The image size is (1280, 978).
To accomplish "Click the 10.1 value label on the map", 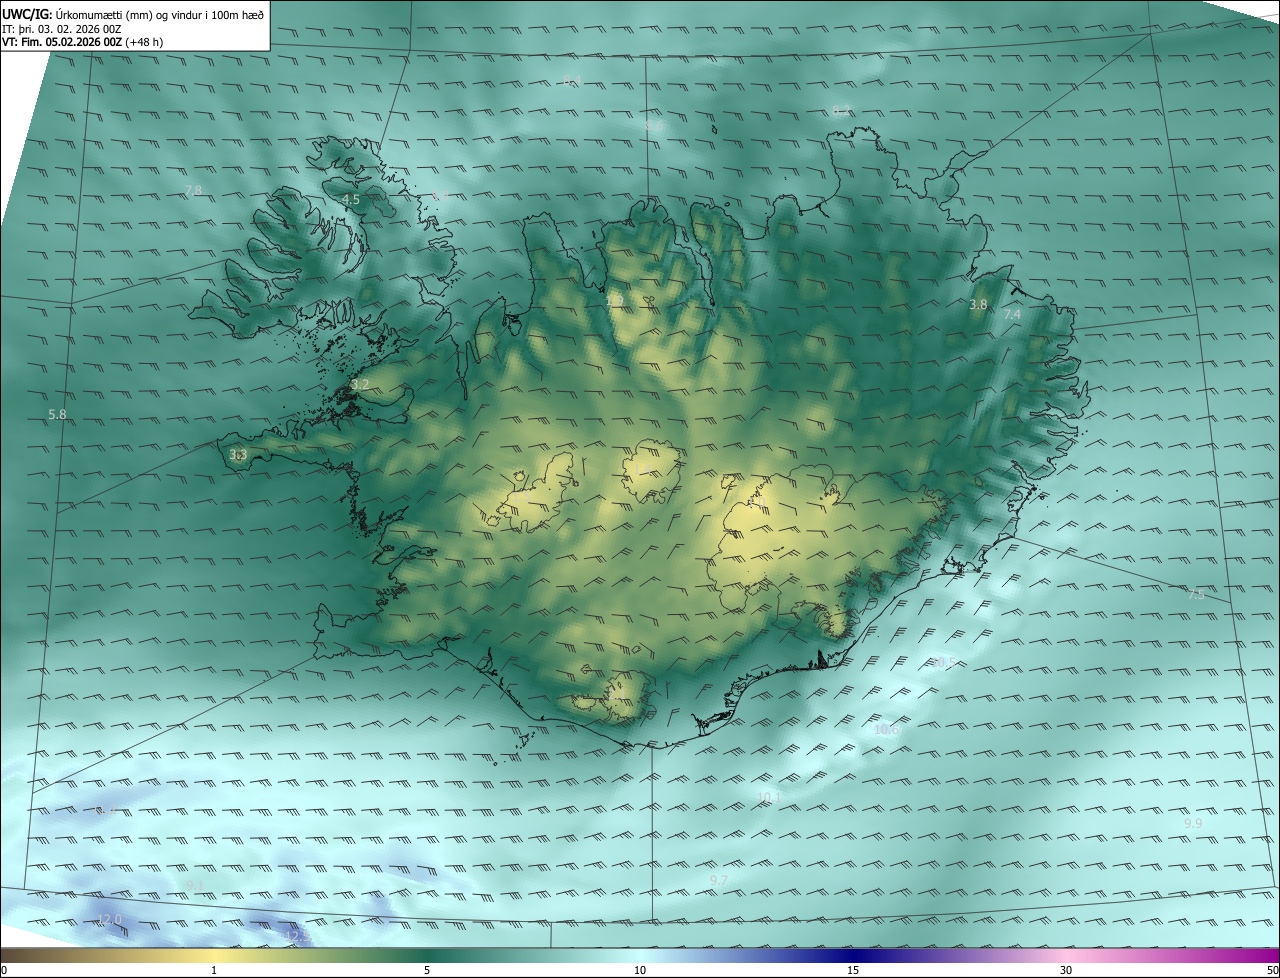I will (769, 797).
